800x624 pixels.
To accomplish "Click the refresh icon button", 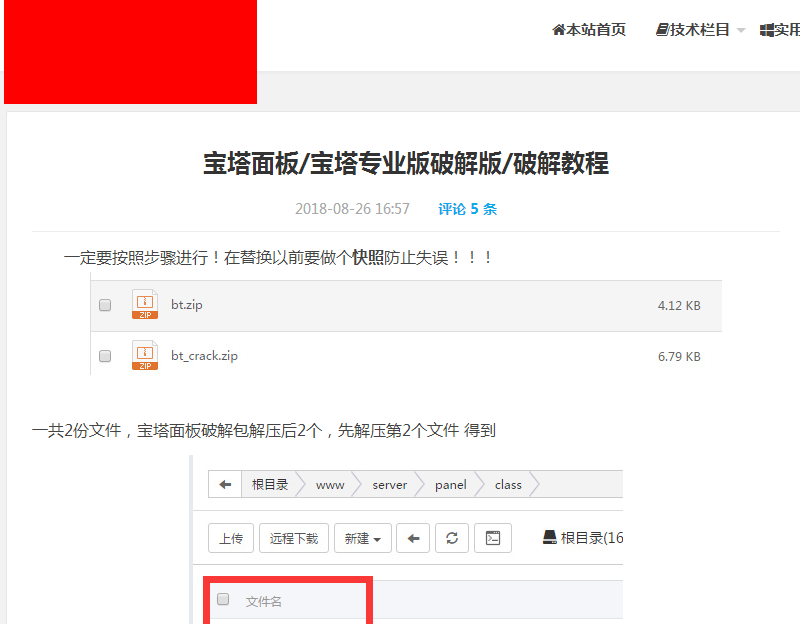I will pyautogui.click(x=452, y=538).
